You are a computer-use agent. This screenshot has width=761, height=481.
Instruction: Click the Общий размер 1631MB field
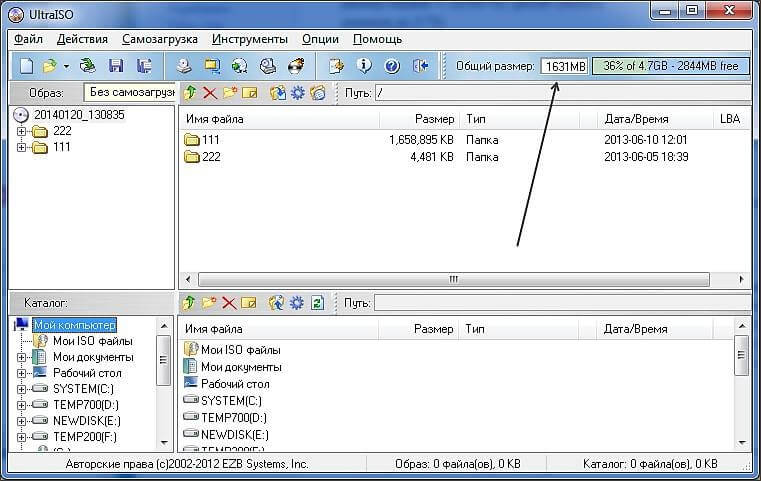[564, 66]
